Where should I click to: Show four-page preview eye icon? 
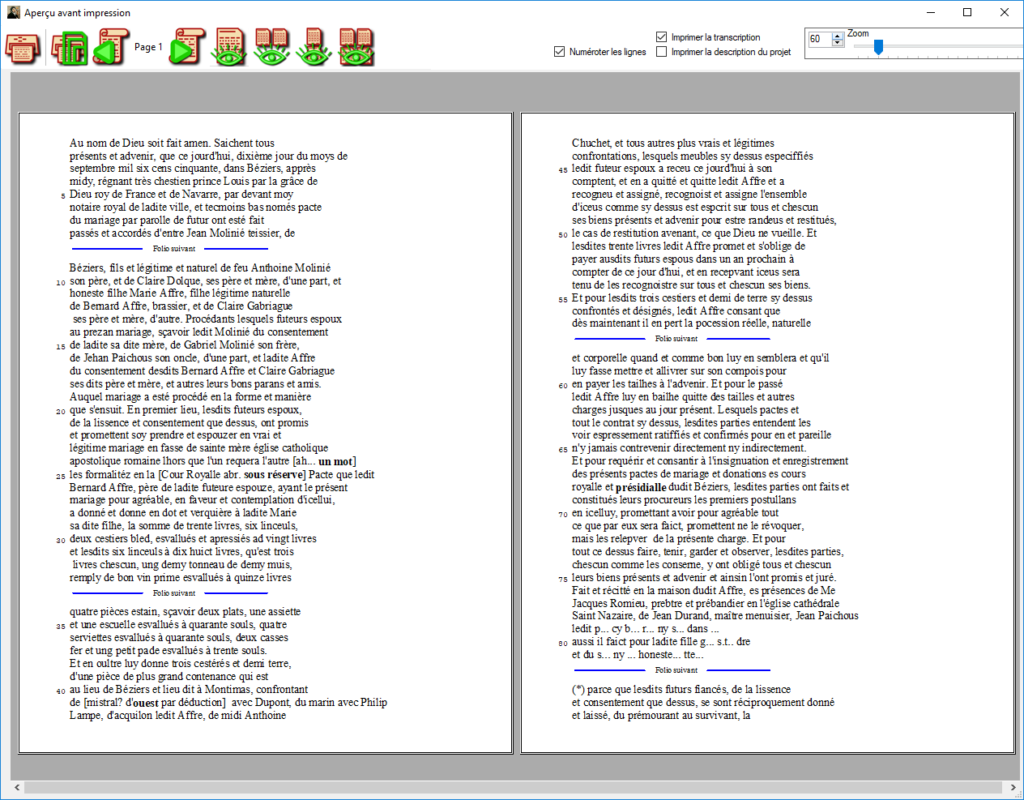[x=356, y=48]
